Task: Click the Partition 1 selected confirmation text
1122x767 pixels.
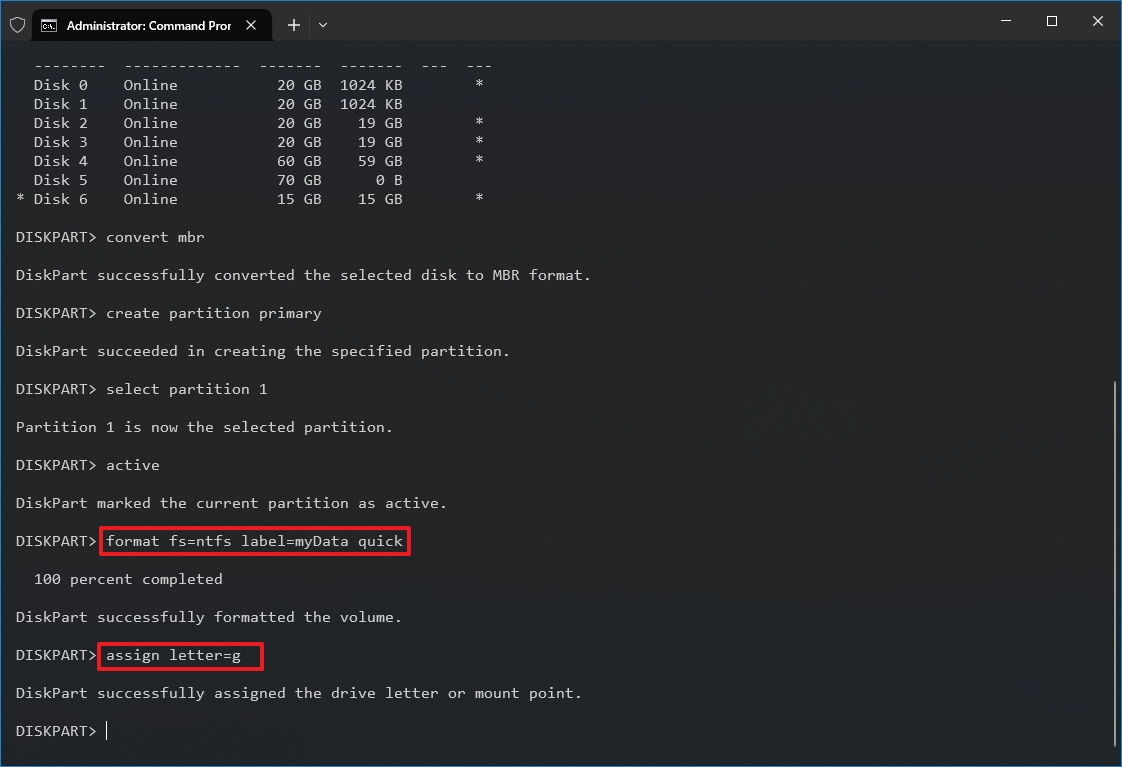Action: tap(203, 427)
